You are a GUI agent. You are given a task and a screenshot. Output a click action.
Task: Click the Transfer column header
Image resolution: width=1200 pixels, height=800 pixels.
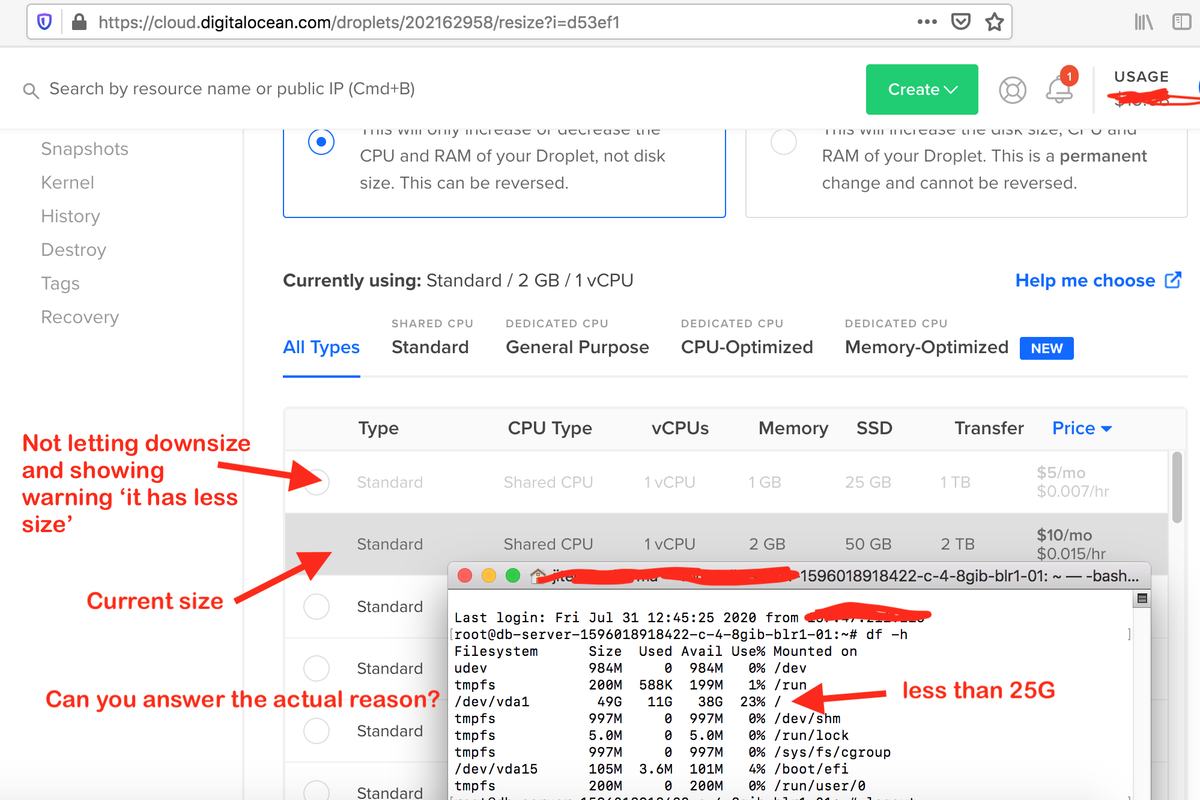(x=989, y=428)
